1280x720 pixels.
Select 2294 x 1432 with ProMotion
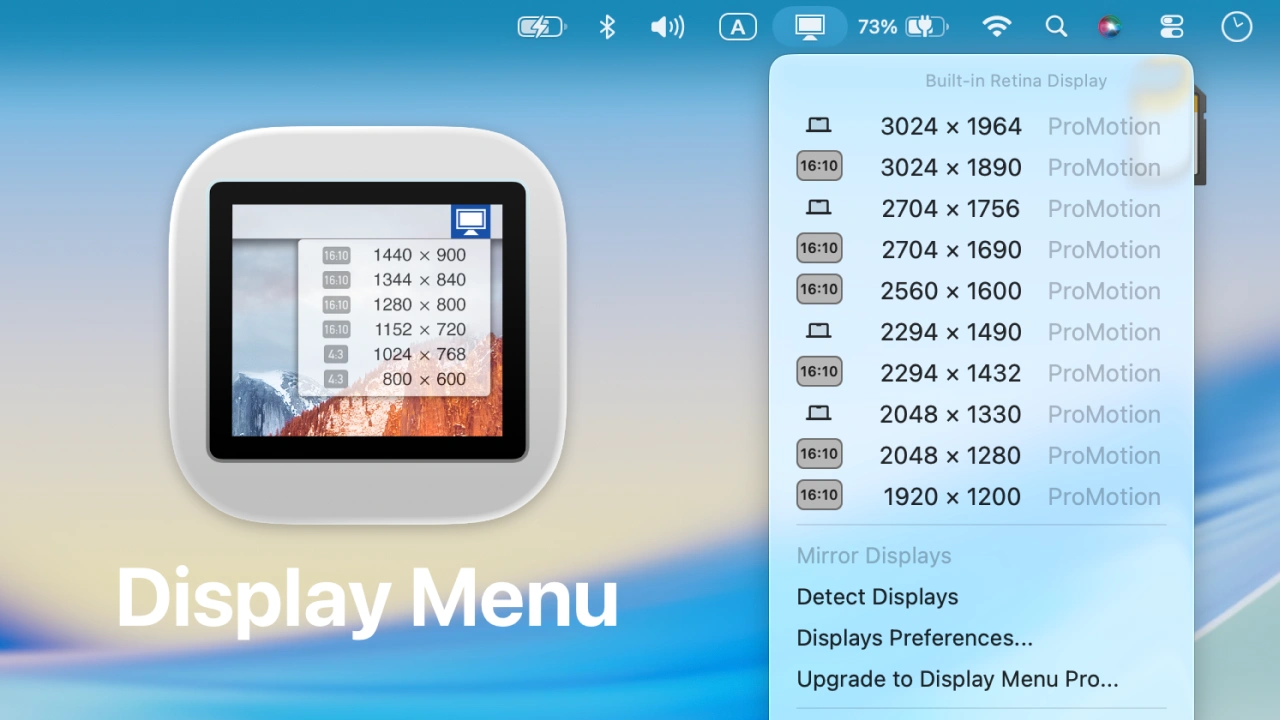tap(950, 372)
